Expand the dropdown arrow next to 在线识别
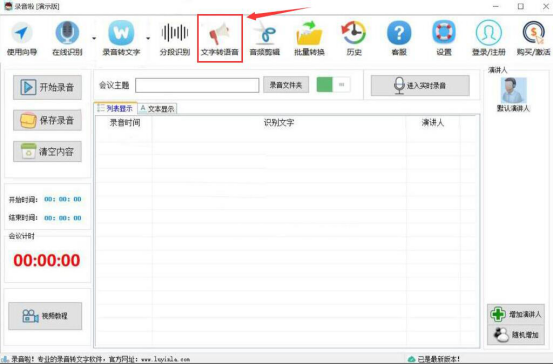This screenshot has height=364, width=553. coord(94,38)
